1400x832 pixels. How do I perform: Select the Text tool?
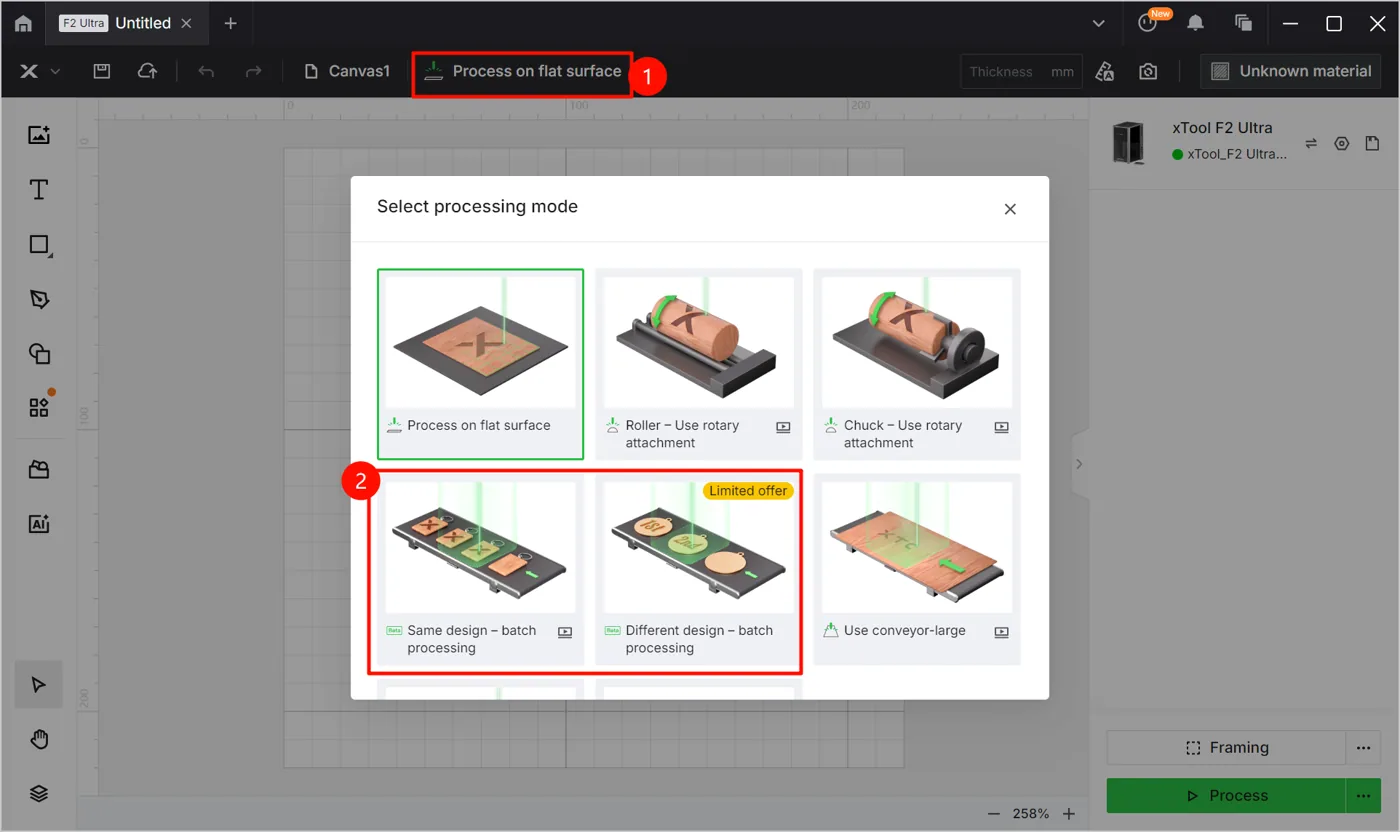click(39, 190)
